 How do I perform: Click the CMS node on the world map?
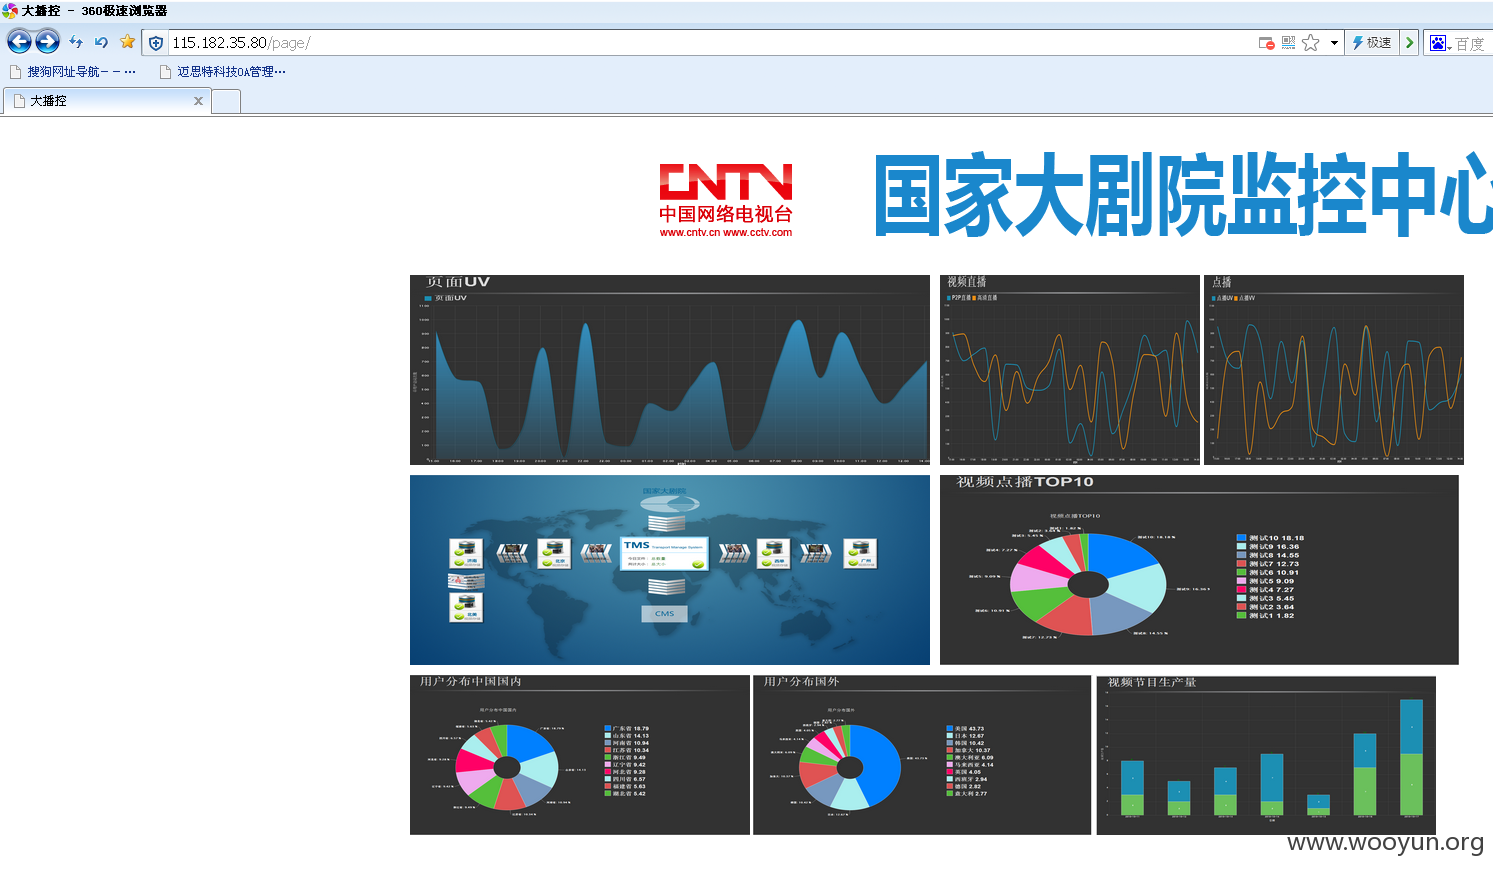pos(665,613)
